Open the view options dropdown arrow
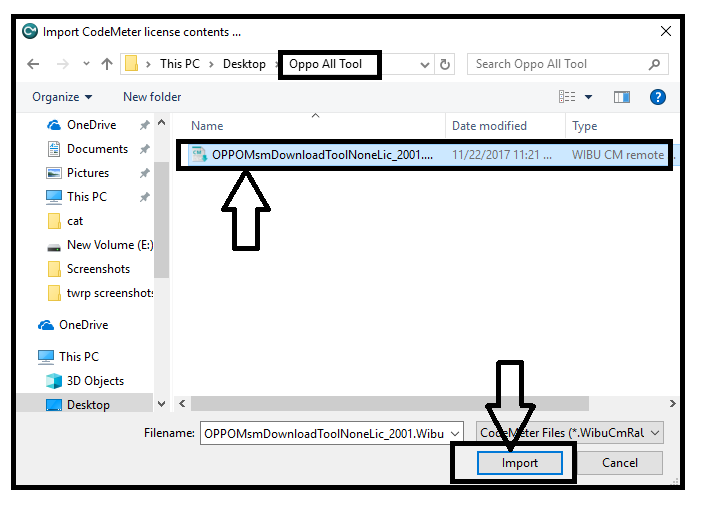The height and width of the screenshot is (514, 701). click(x=588, y=97)
